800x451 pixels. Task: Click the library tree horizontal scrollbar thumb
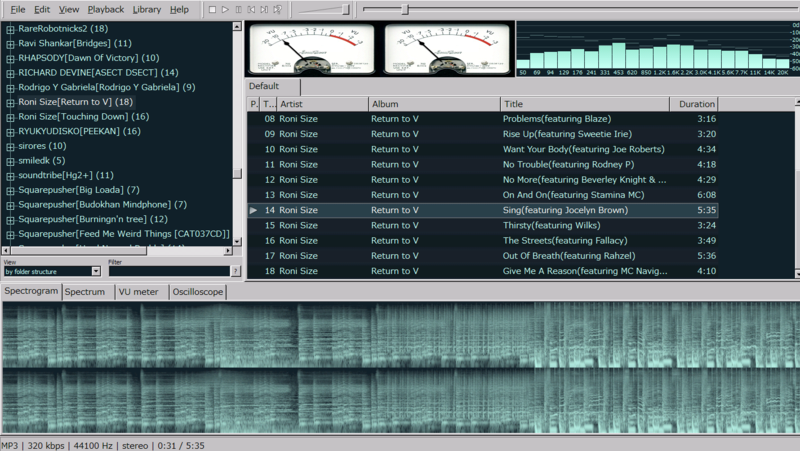pos(79,250)
